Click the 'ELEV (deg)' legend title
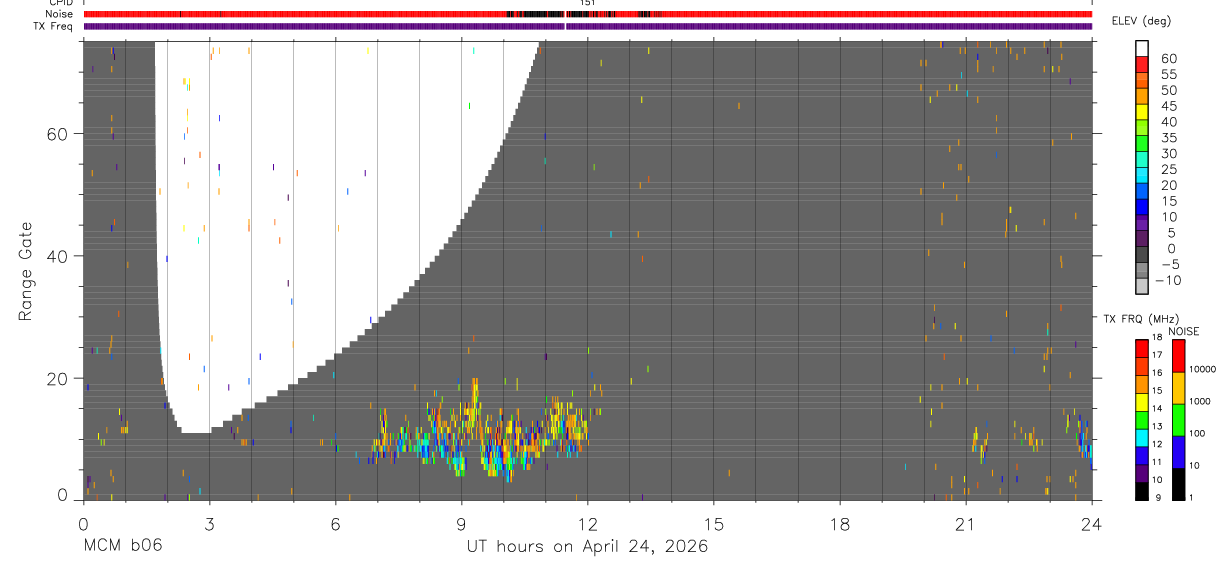The height and width of the screenshot is (567, 1228). (1141, 21)
